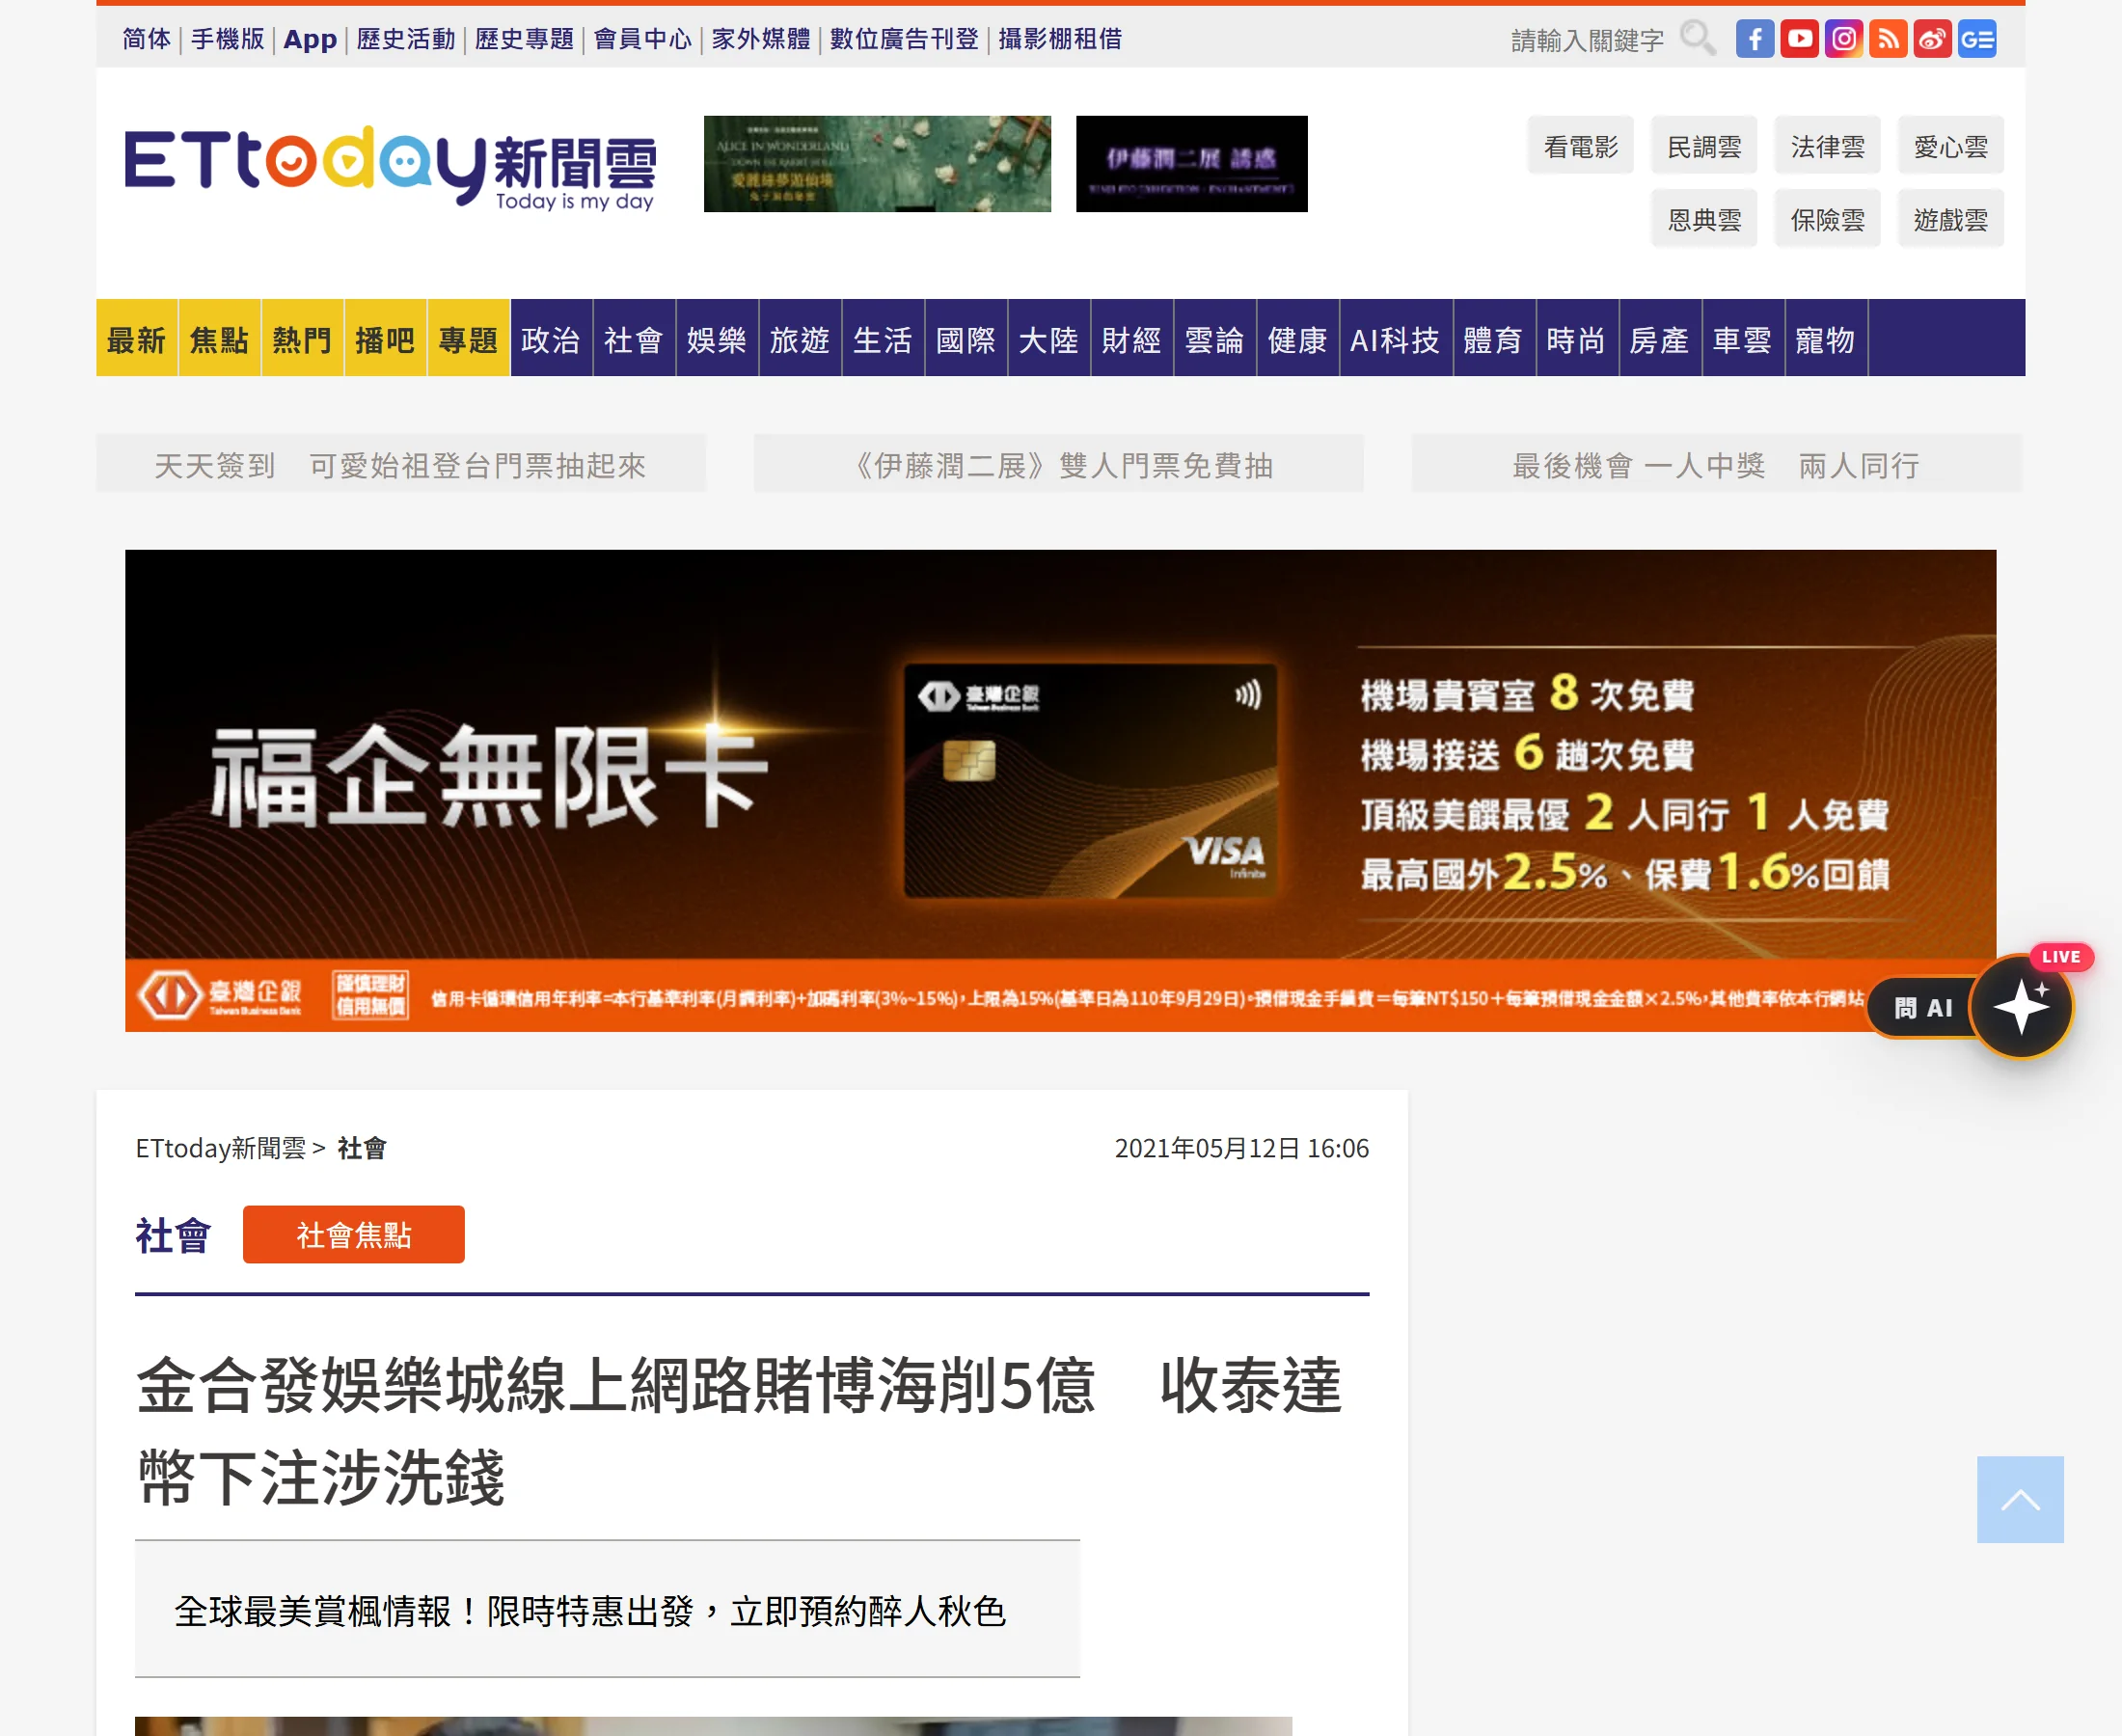Screen dimensions: 2122x1736
Task: Open the RSS feed icon
Action: (1888, 39)
